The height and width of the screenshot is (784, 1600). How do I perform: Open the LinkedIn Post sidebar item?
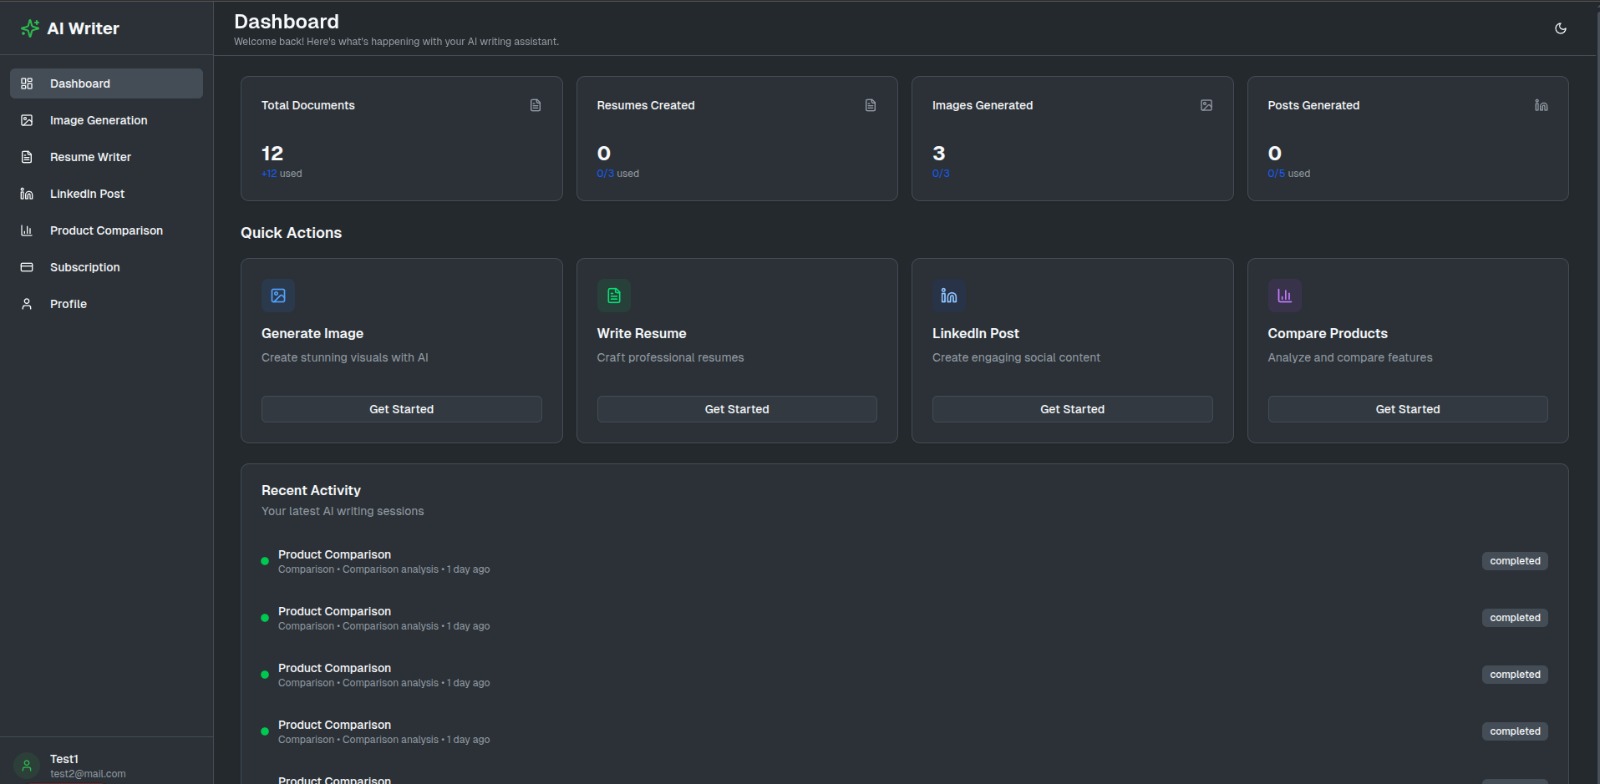[87, 194]
